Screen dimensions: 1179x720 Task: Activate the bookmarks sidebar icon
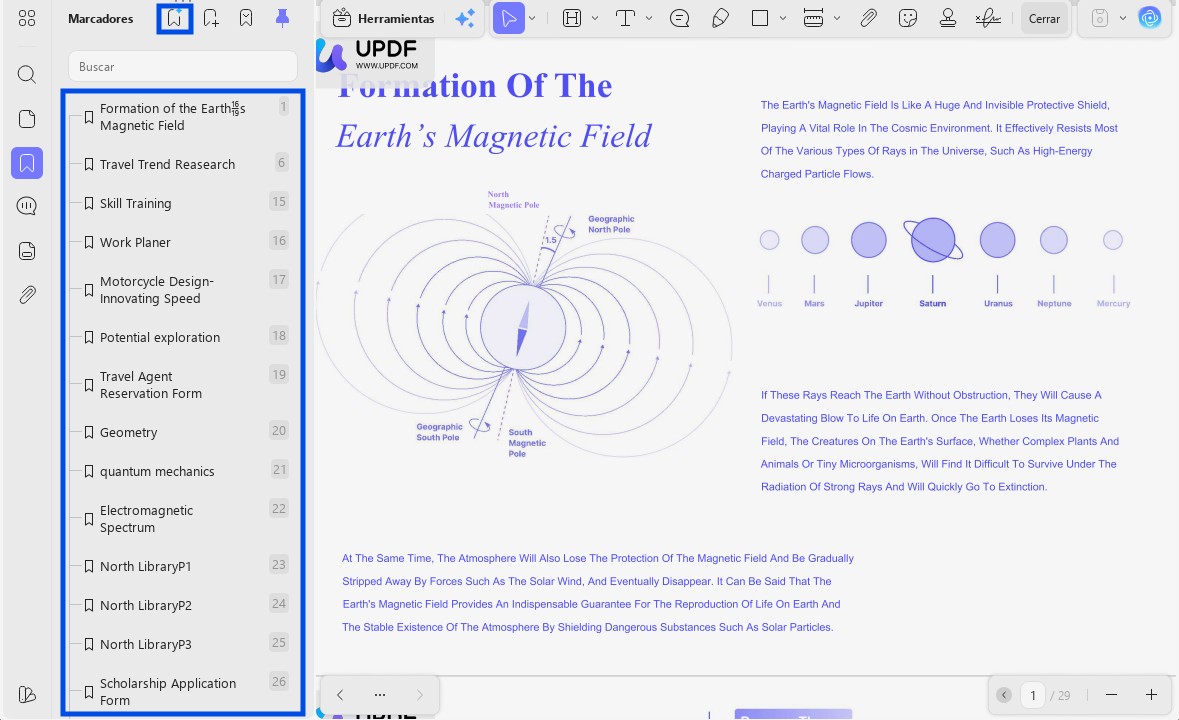point(27,162)
